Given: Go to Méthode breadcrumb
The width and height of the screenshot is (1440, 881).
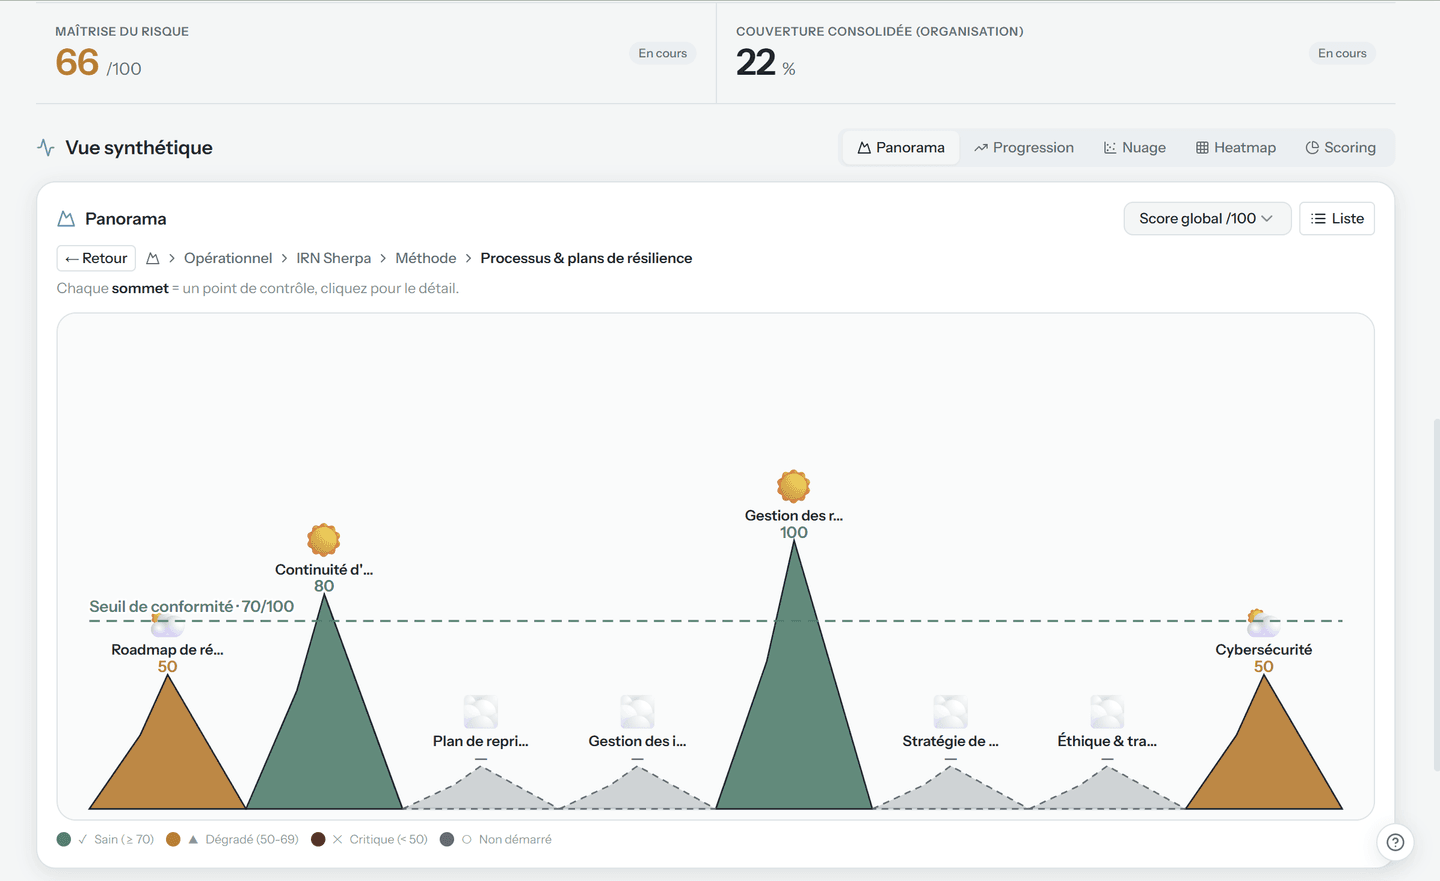Looking at the screenshot, I should click(x=426, y=258).
